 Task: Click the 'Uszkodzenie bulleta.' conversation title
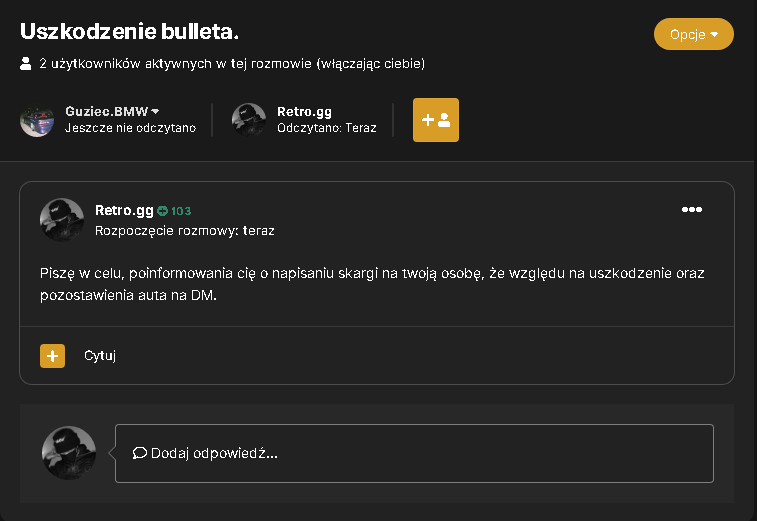click(x=129, y=31)
